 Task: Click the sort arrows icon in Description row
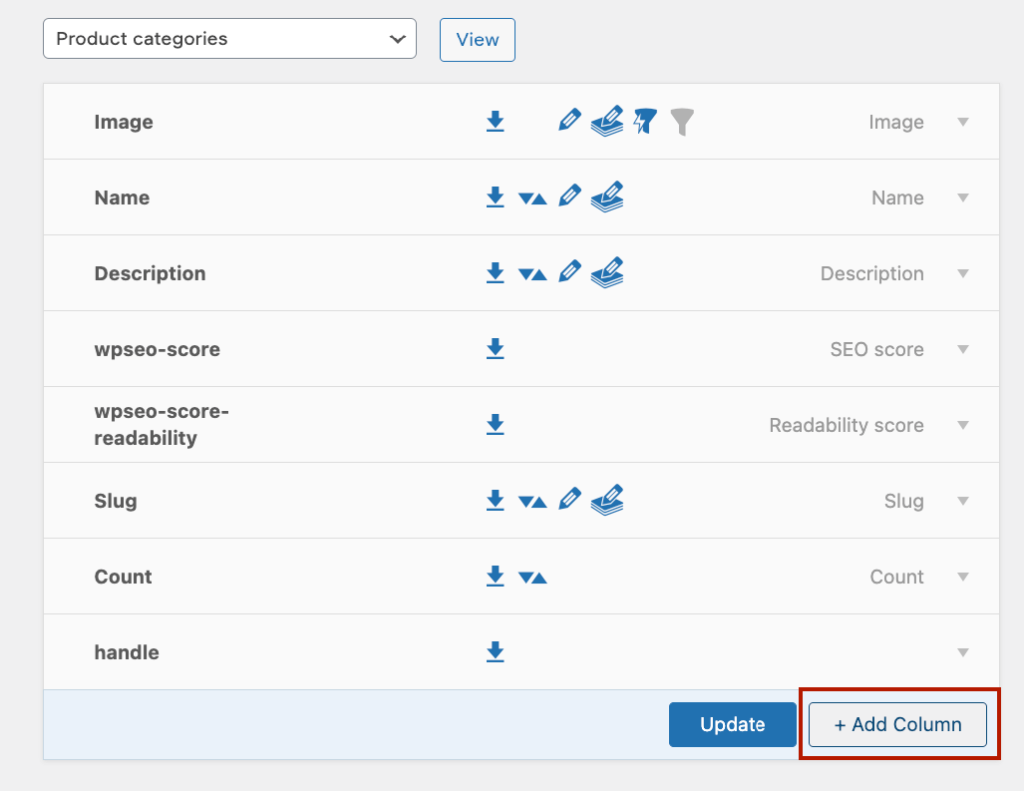532,274
